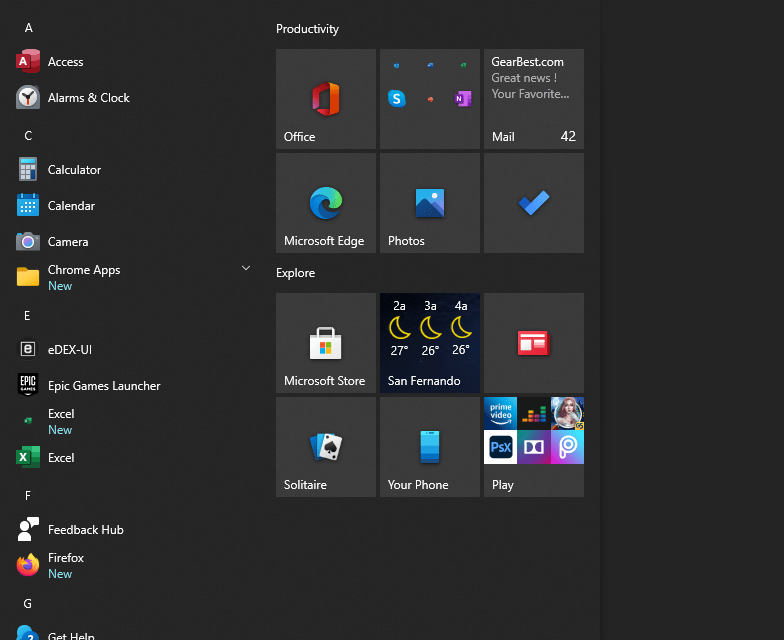Open the red News tile
The height and width of the screenshot is (640, 784).
534,343
